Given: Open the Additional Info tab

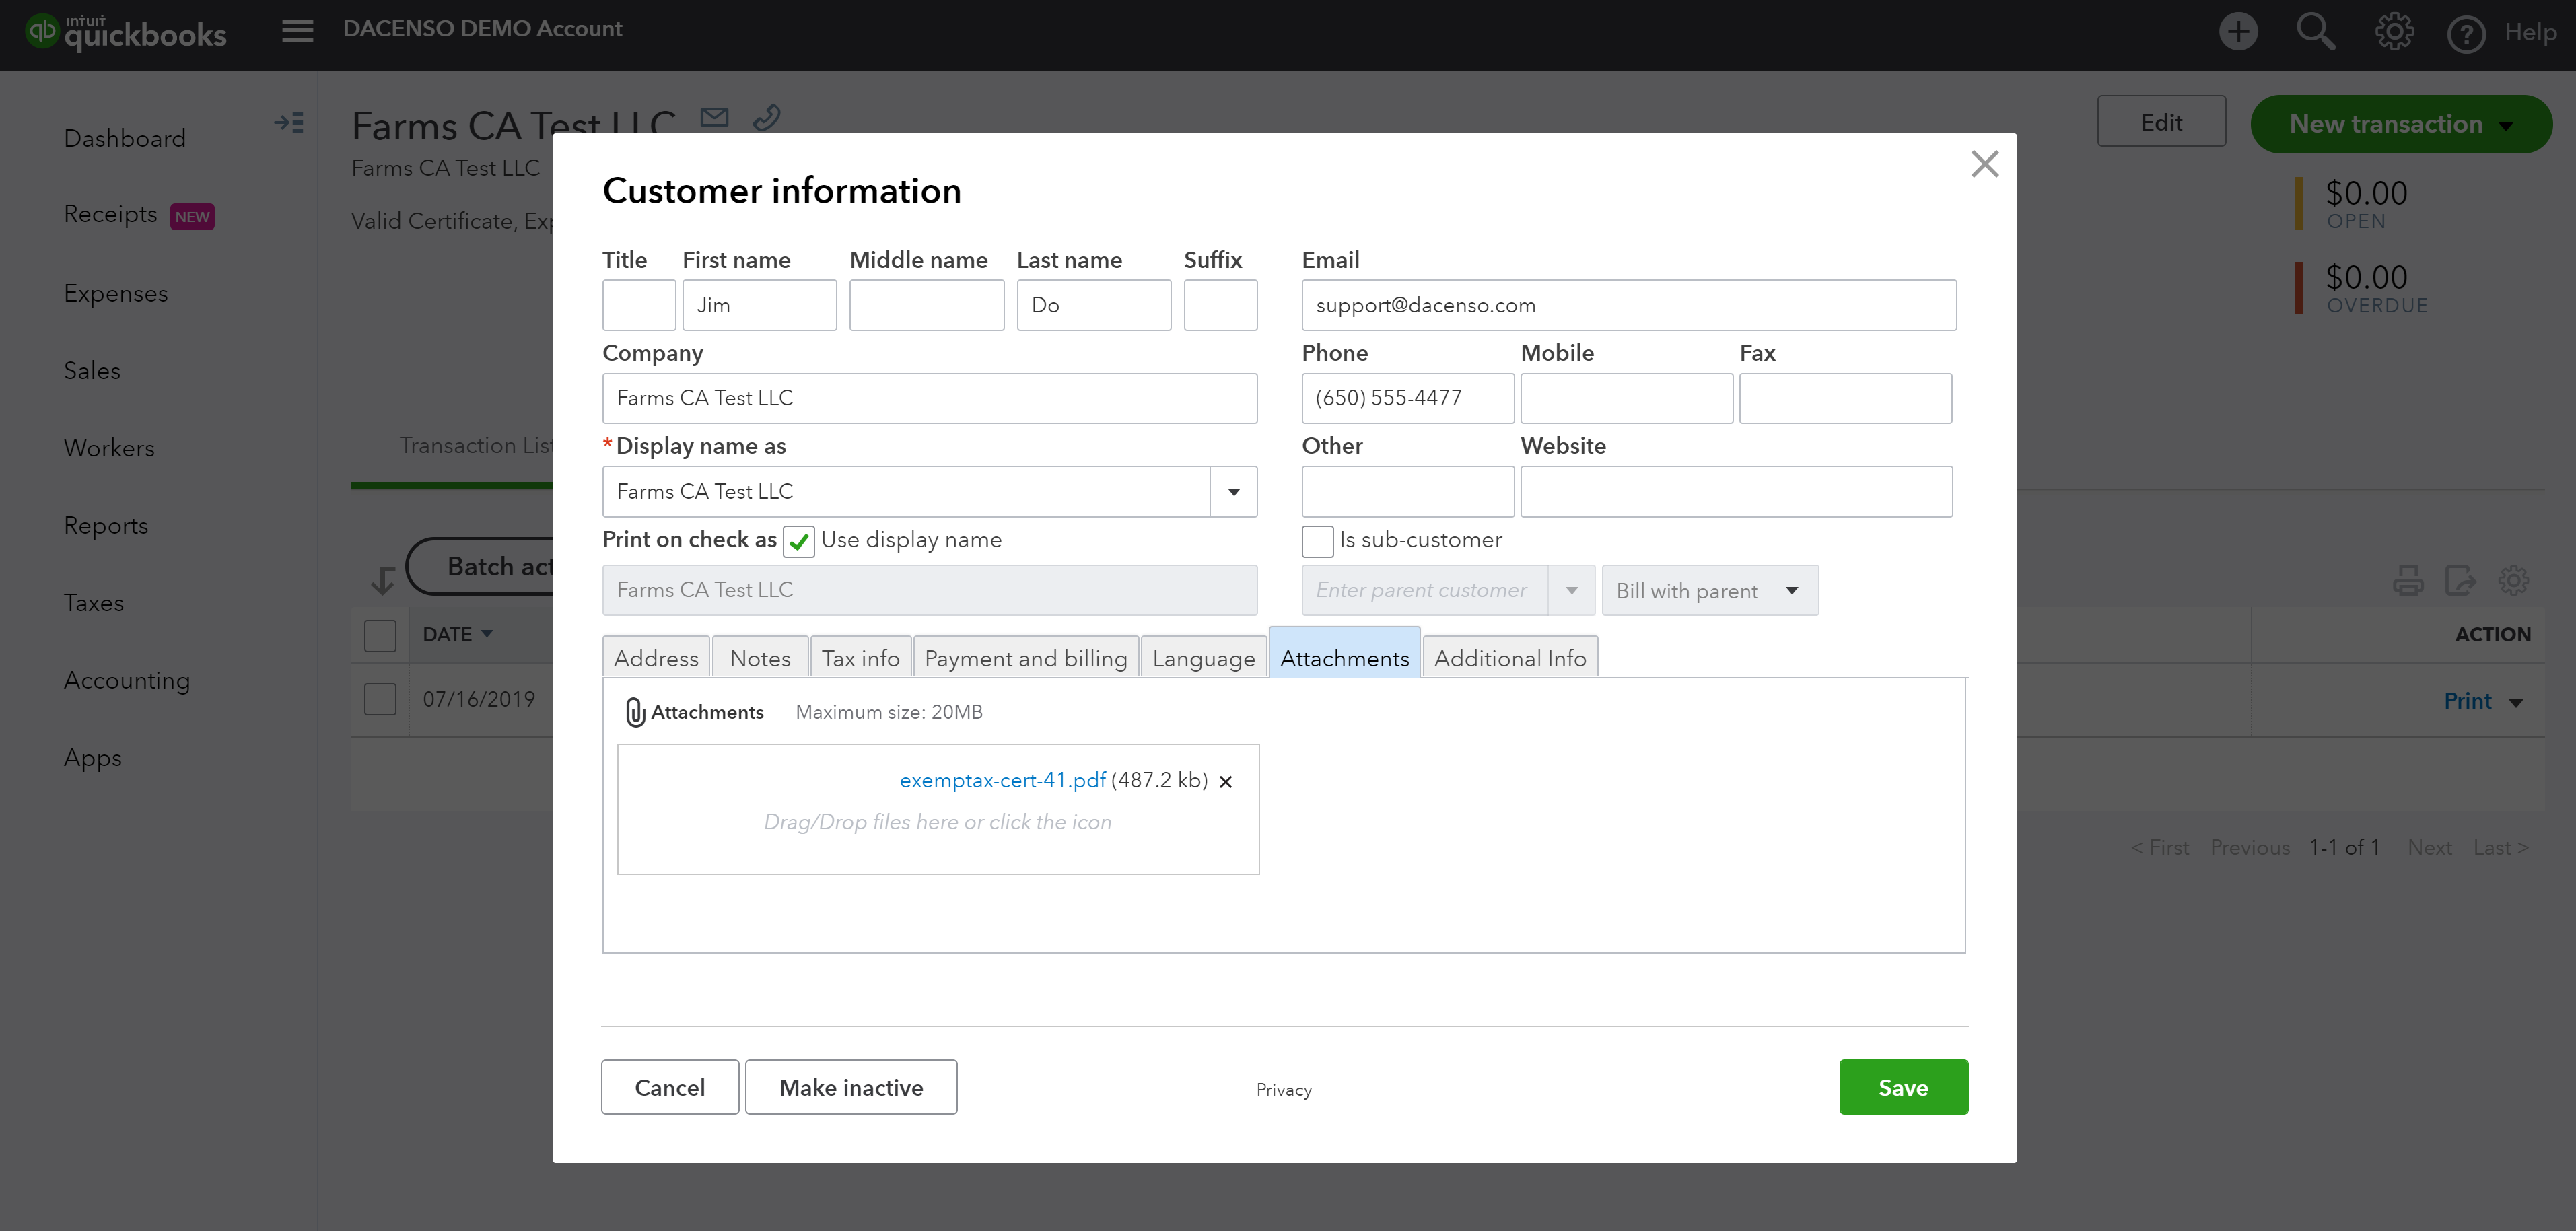Looking at the screenshot, I should (x=1510, y=658).
